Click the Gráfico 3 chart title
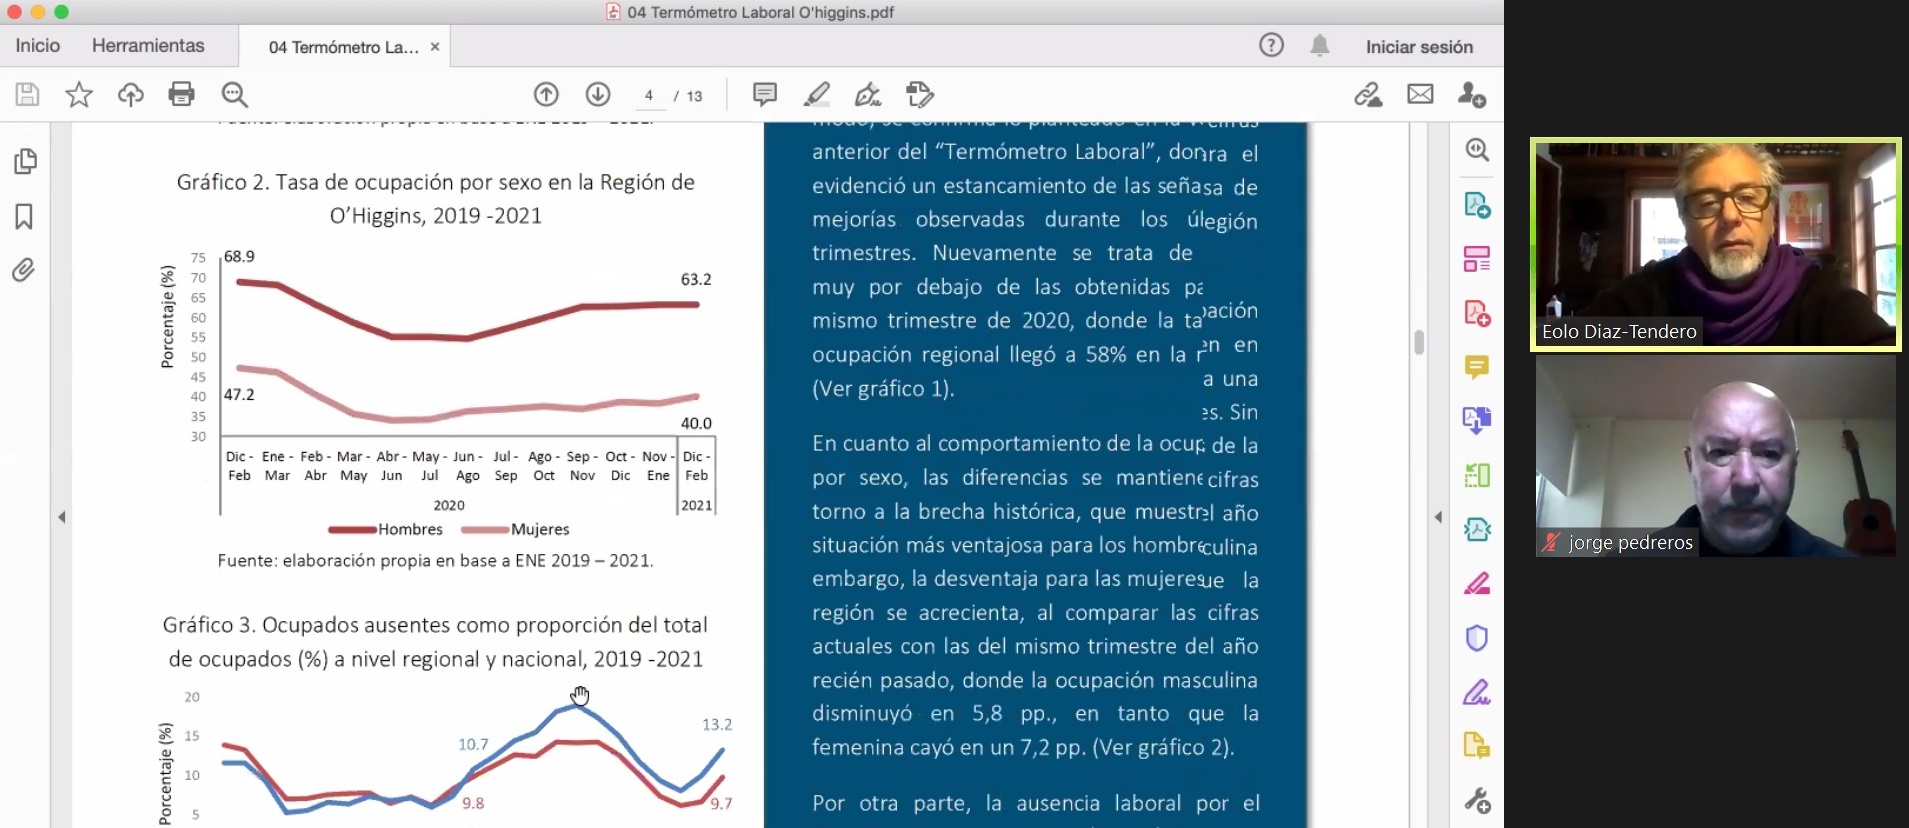1909x828 pixels. (435, 642)
